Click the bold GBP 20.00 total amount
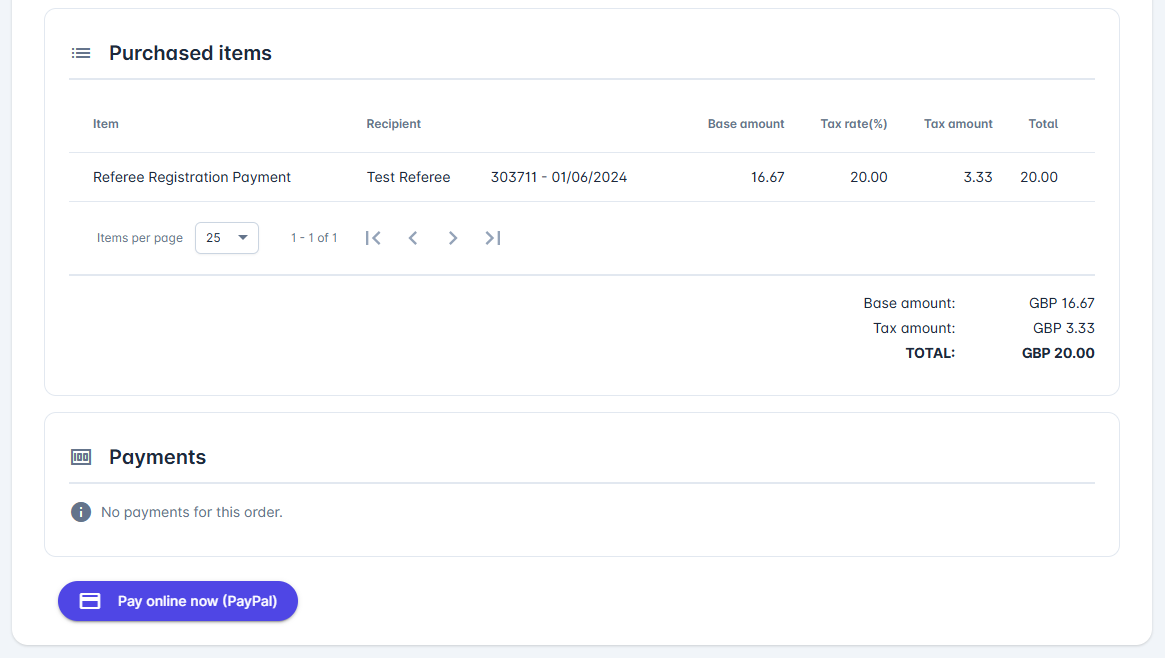This screenshot has height=658, width=1165. [x=1058, y=353]
